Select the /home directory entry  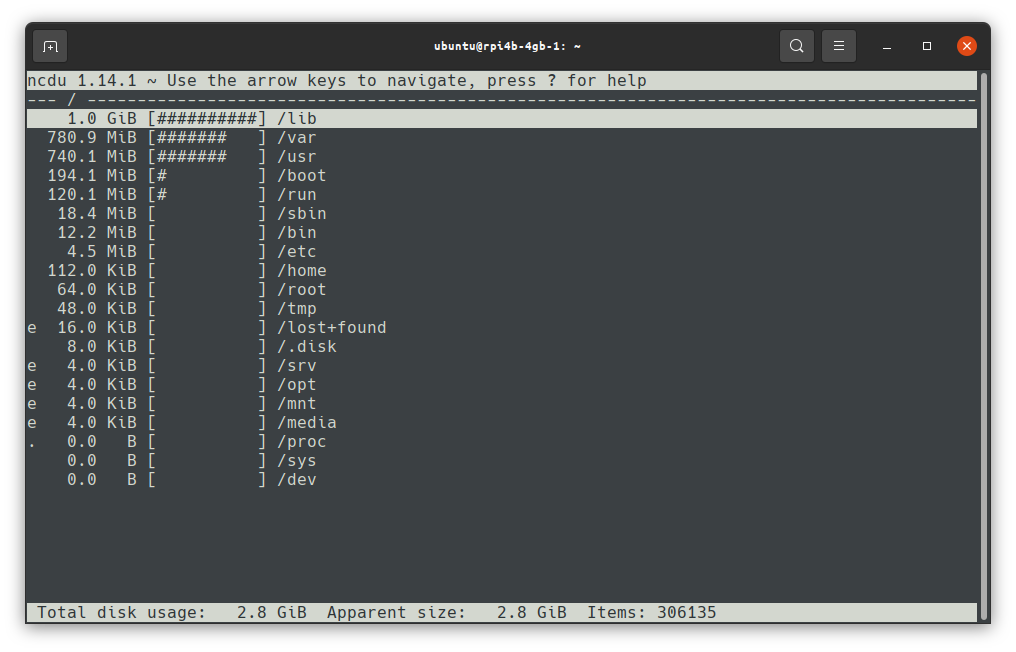tap(301, 271)
